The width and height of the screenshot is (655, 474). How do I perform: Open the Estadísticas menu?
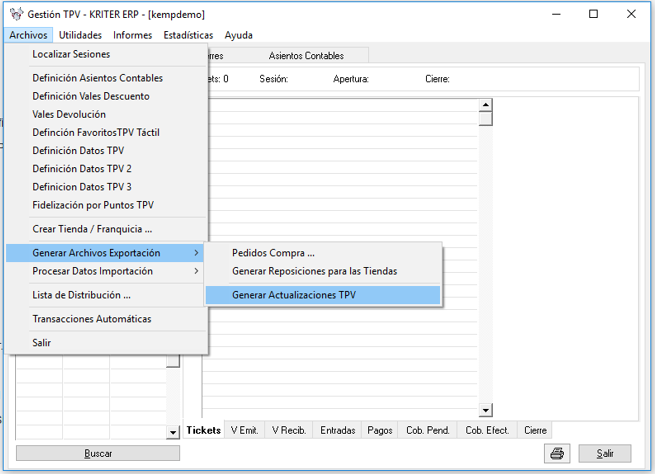click(x=188, y=35)
